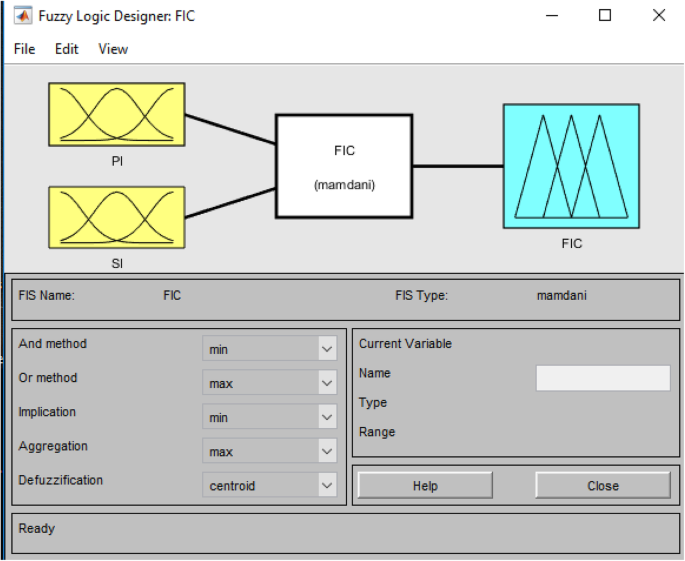Click the PI label under input

[117, 161]
